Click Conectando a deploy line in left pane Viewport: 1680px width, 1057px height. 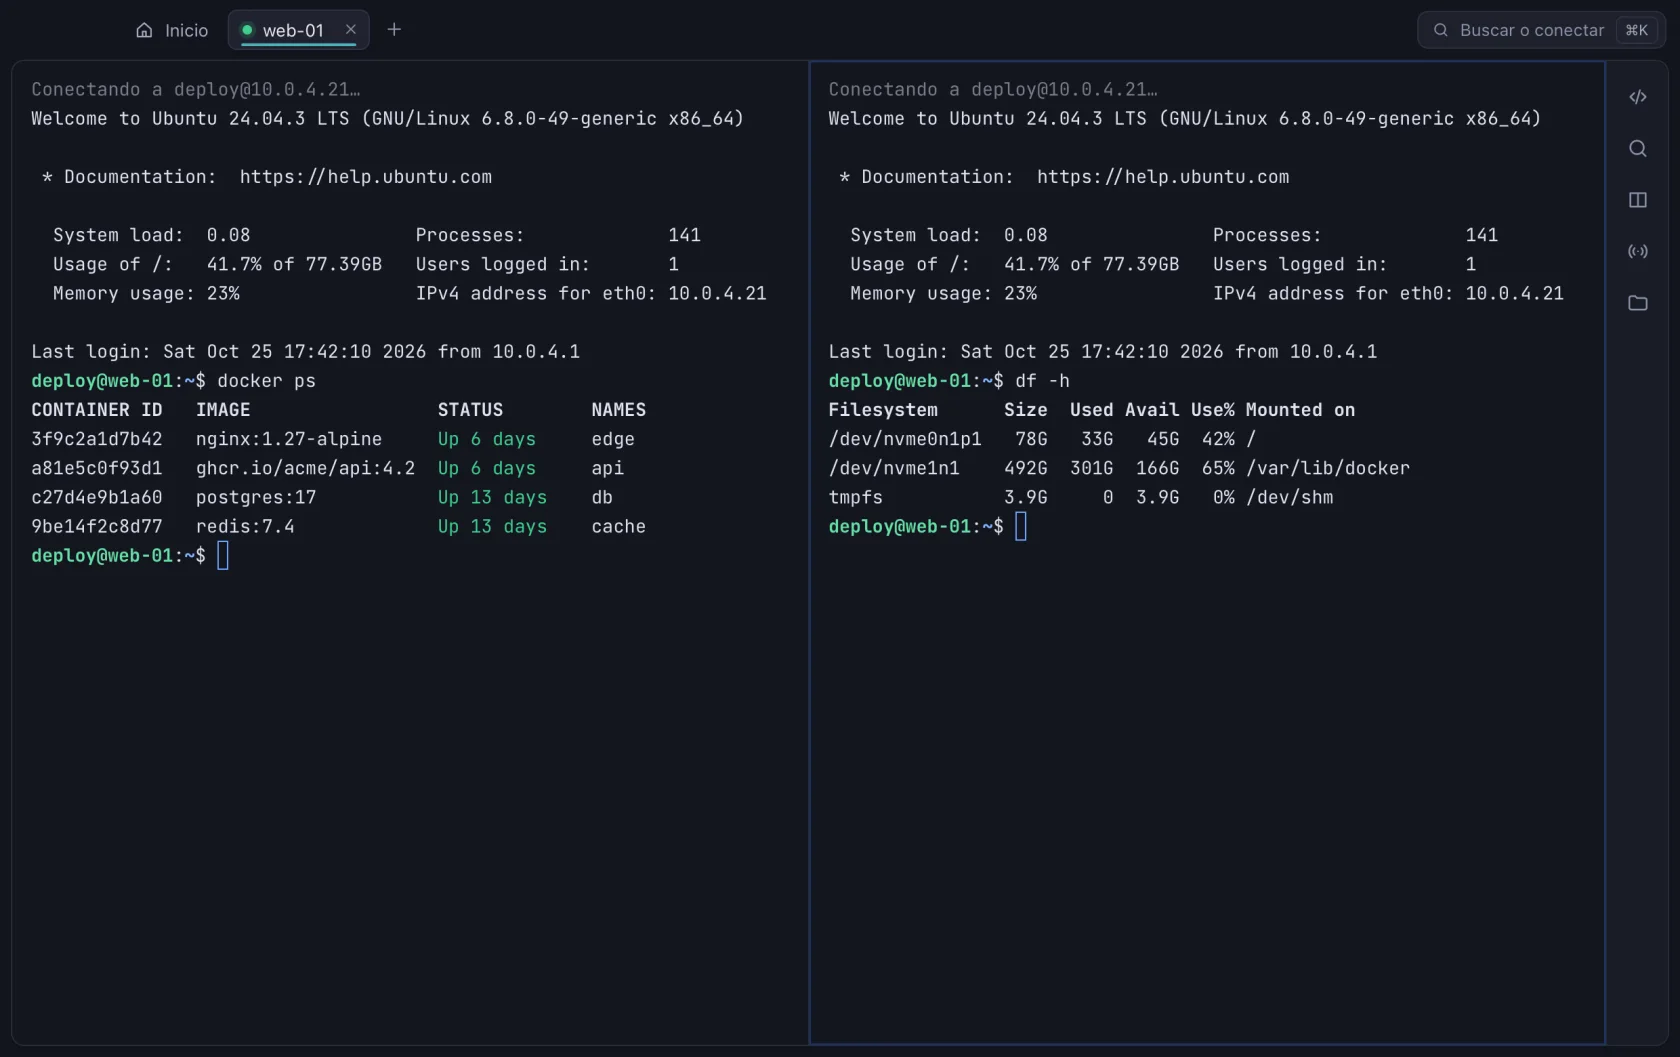195,89
